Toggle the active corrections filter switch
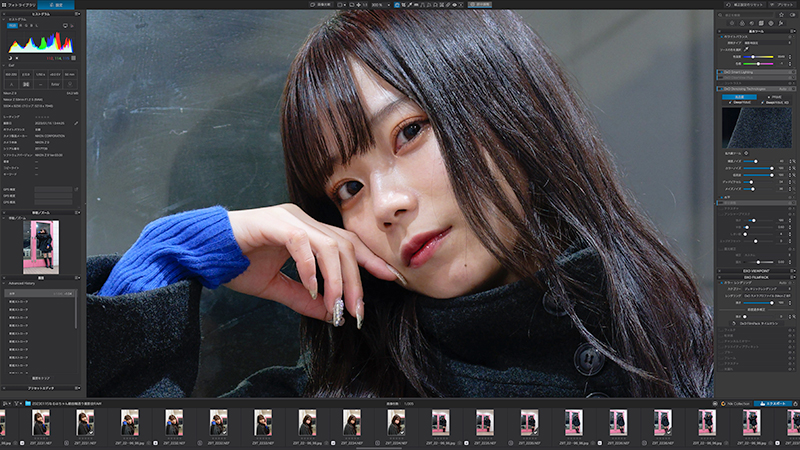 (793, 15)
